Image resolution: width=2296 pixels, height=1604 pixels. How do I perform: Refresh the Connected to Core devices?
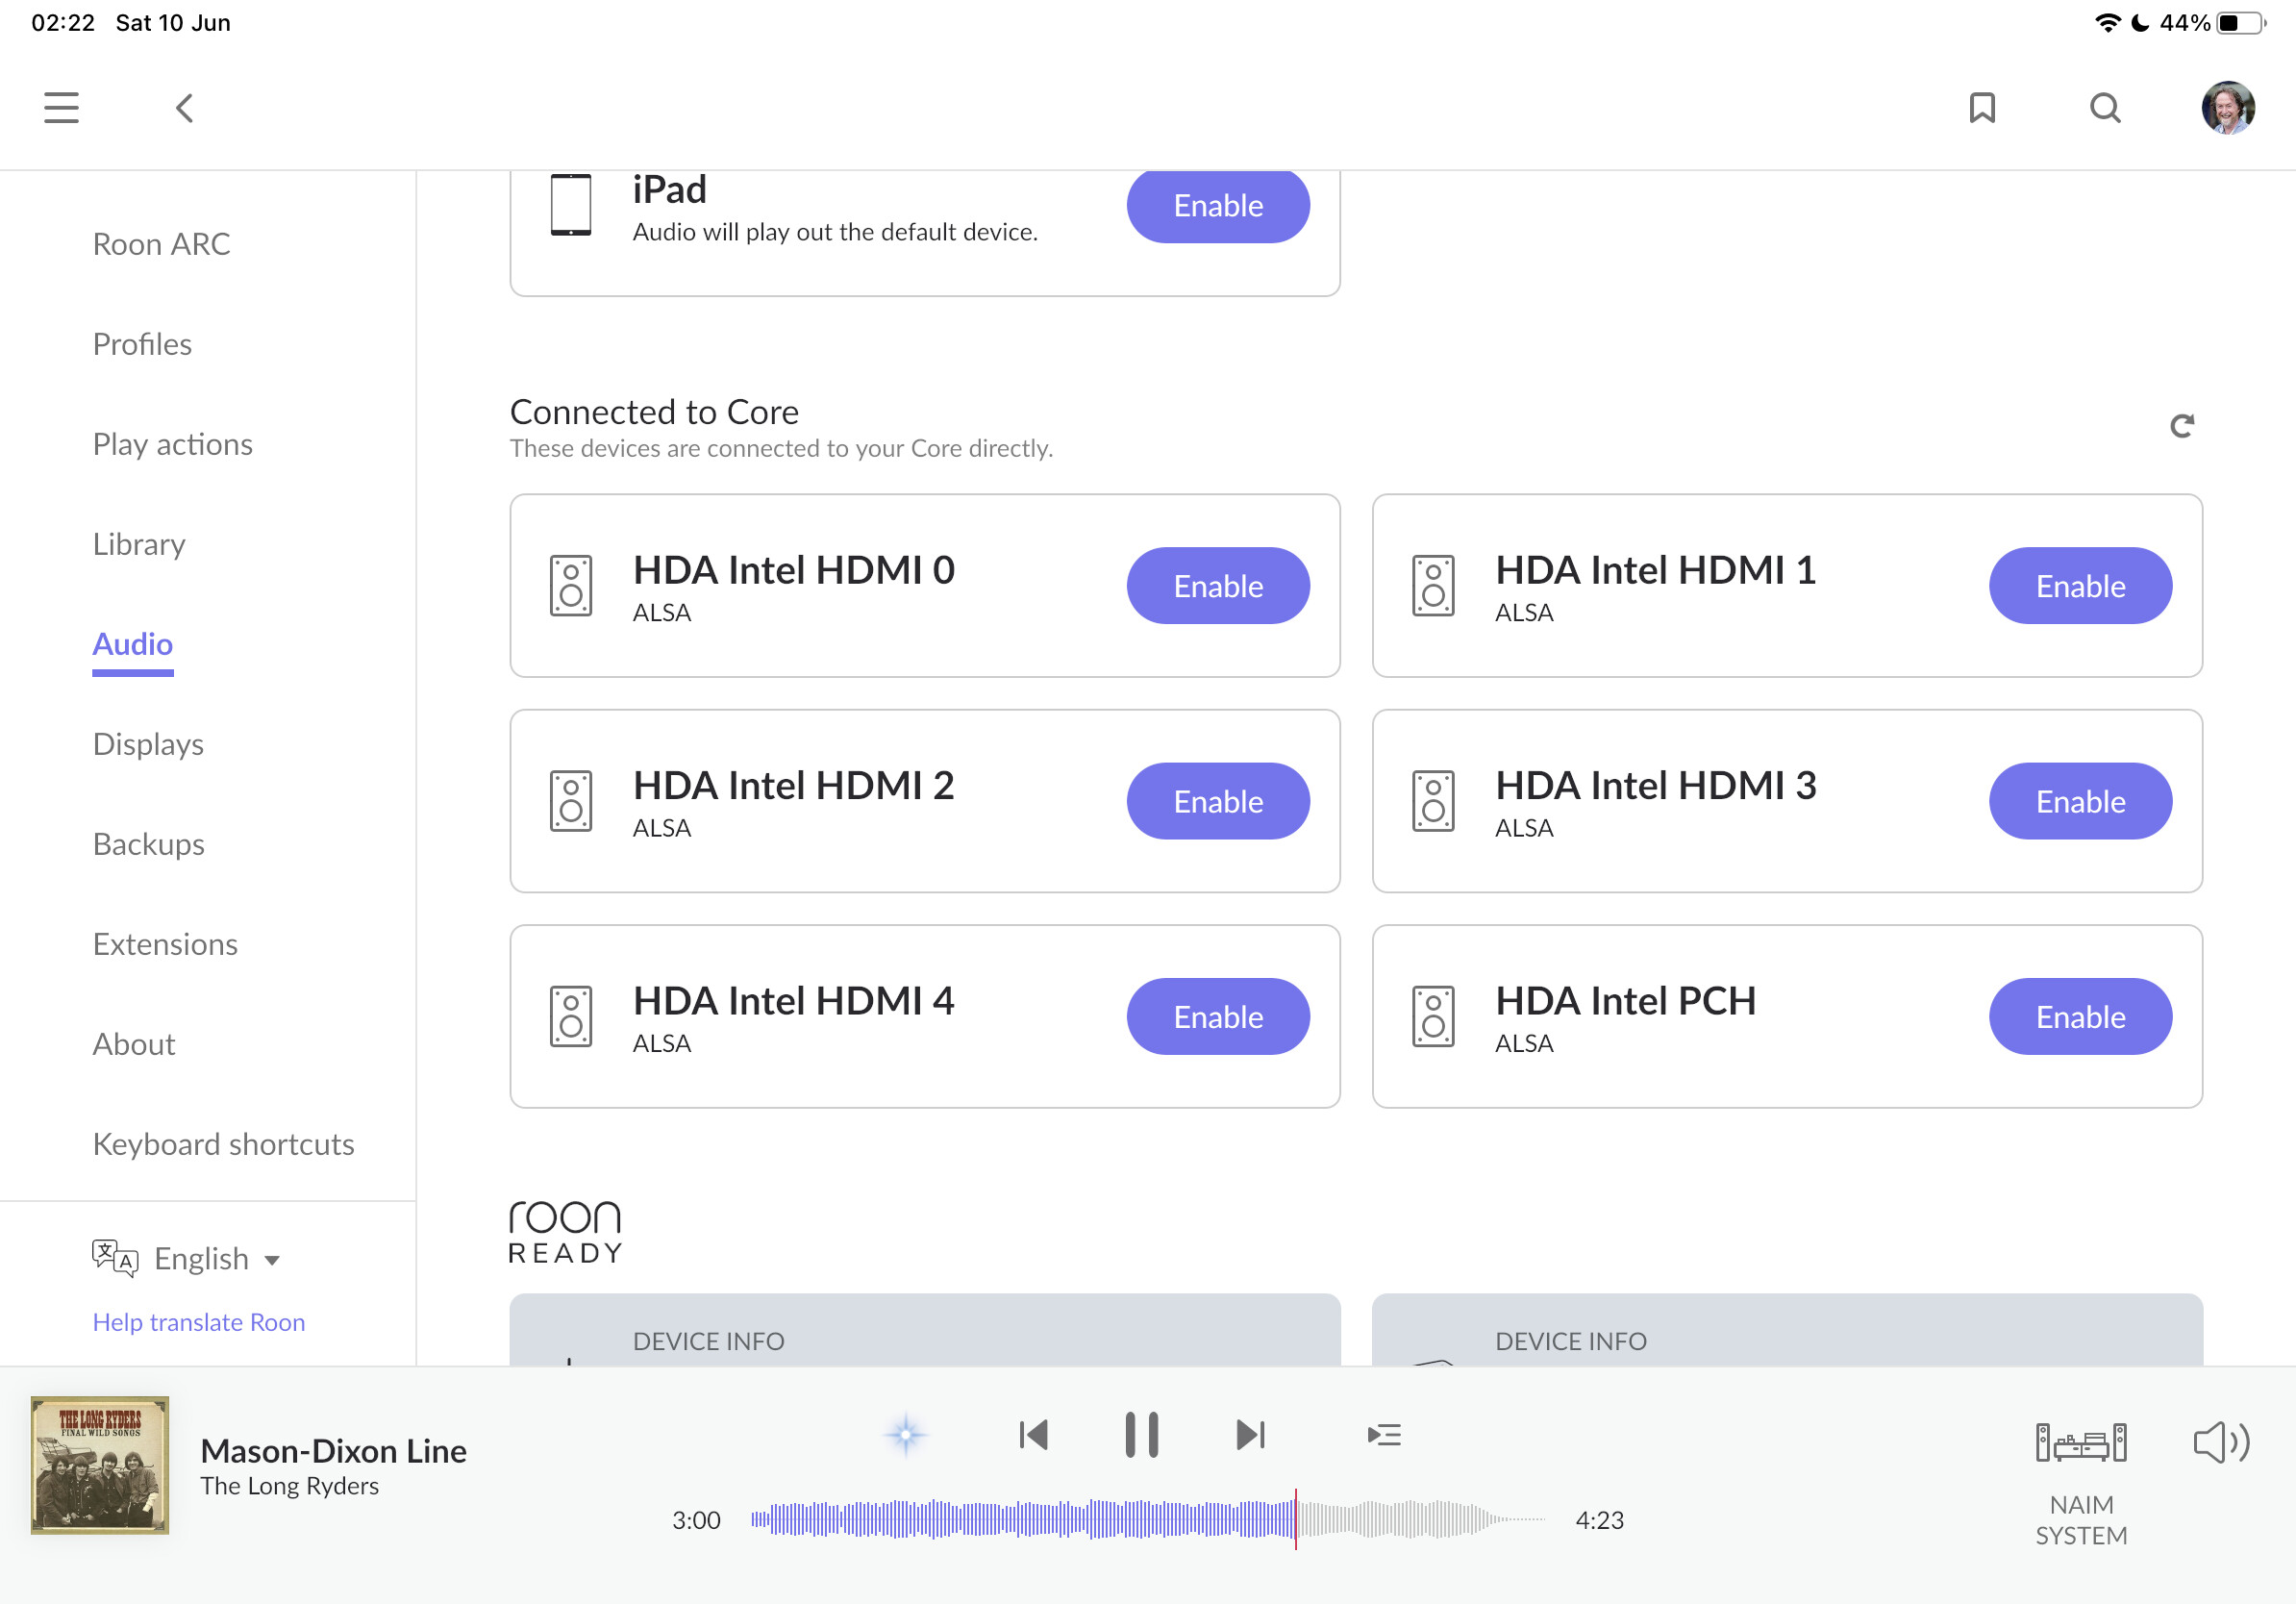coord(2181,427)
